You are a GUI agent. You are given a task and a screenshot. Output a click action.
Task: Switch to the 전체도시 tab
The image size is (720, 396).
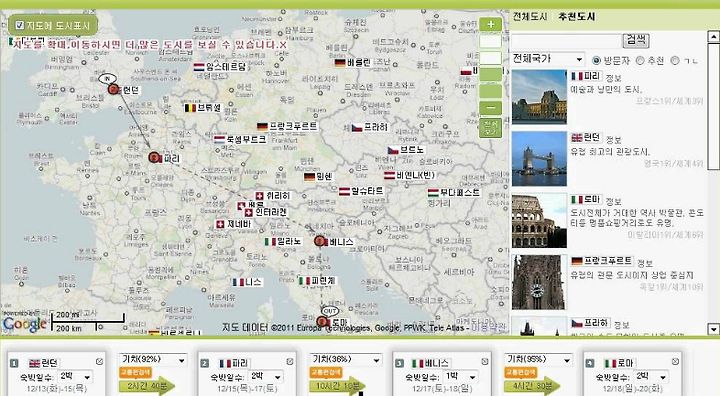click(529, 17)
